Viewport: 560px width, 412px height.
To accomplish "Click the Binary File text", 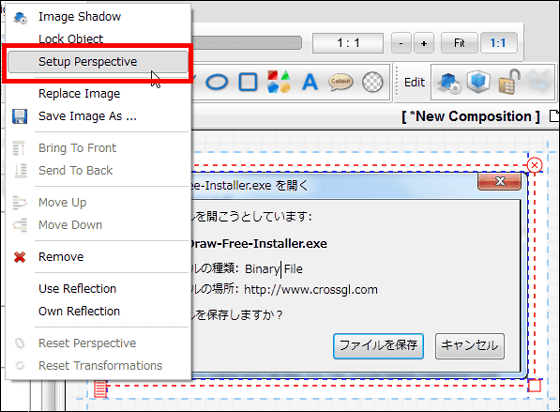I will [x=274, y=269].
